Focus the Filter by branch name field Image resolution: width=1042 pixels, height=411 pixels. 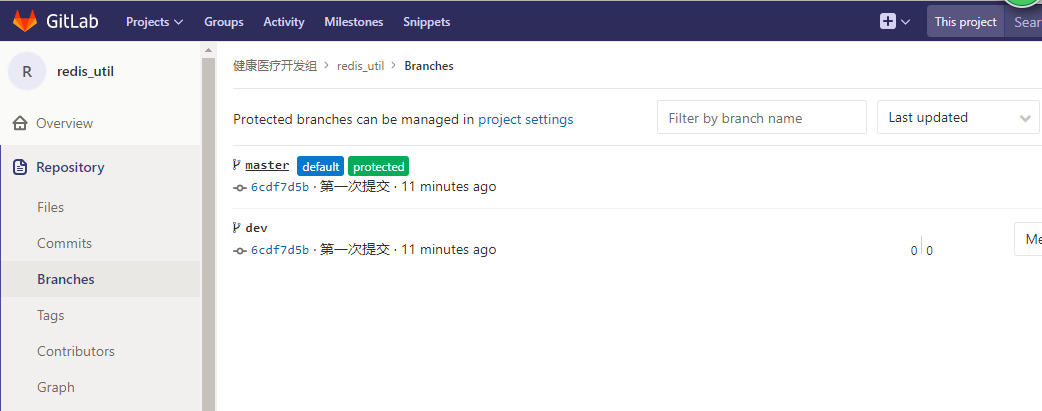pyautogui.click(x=762, y=118)
